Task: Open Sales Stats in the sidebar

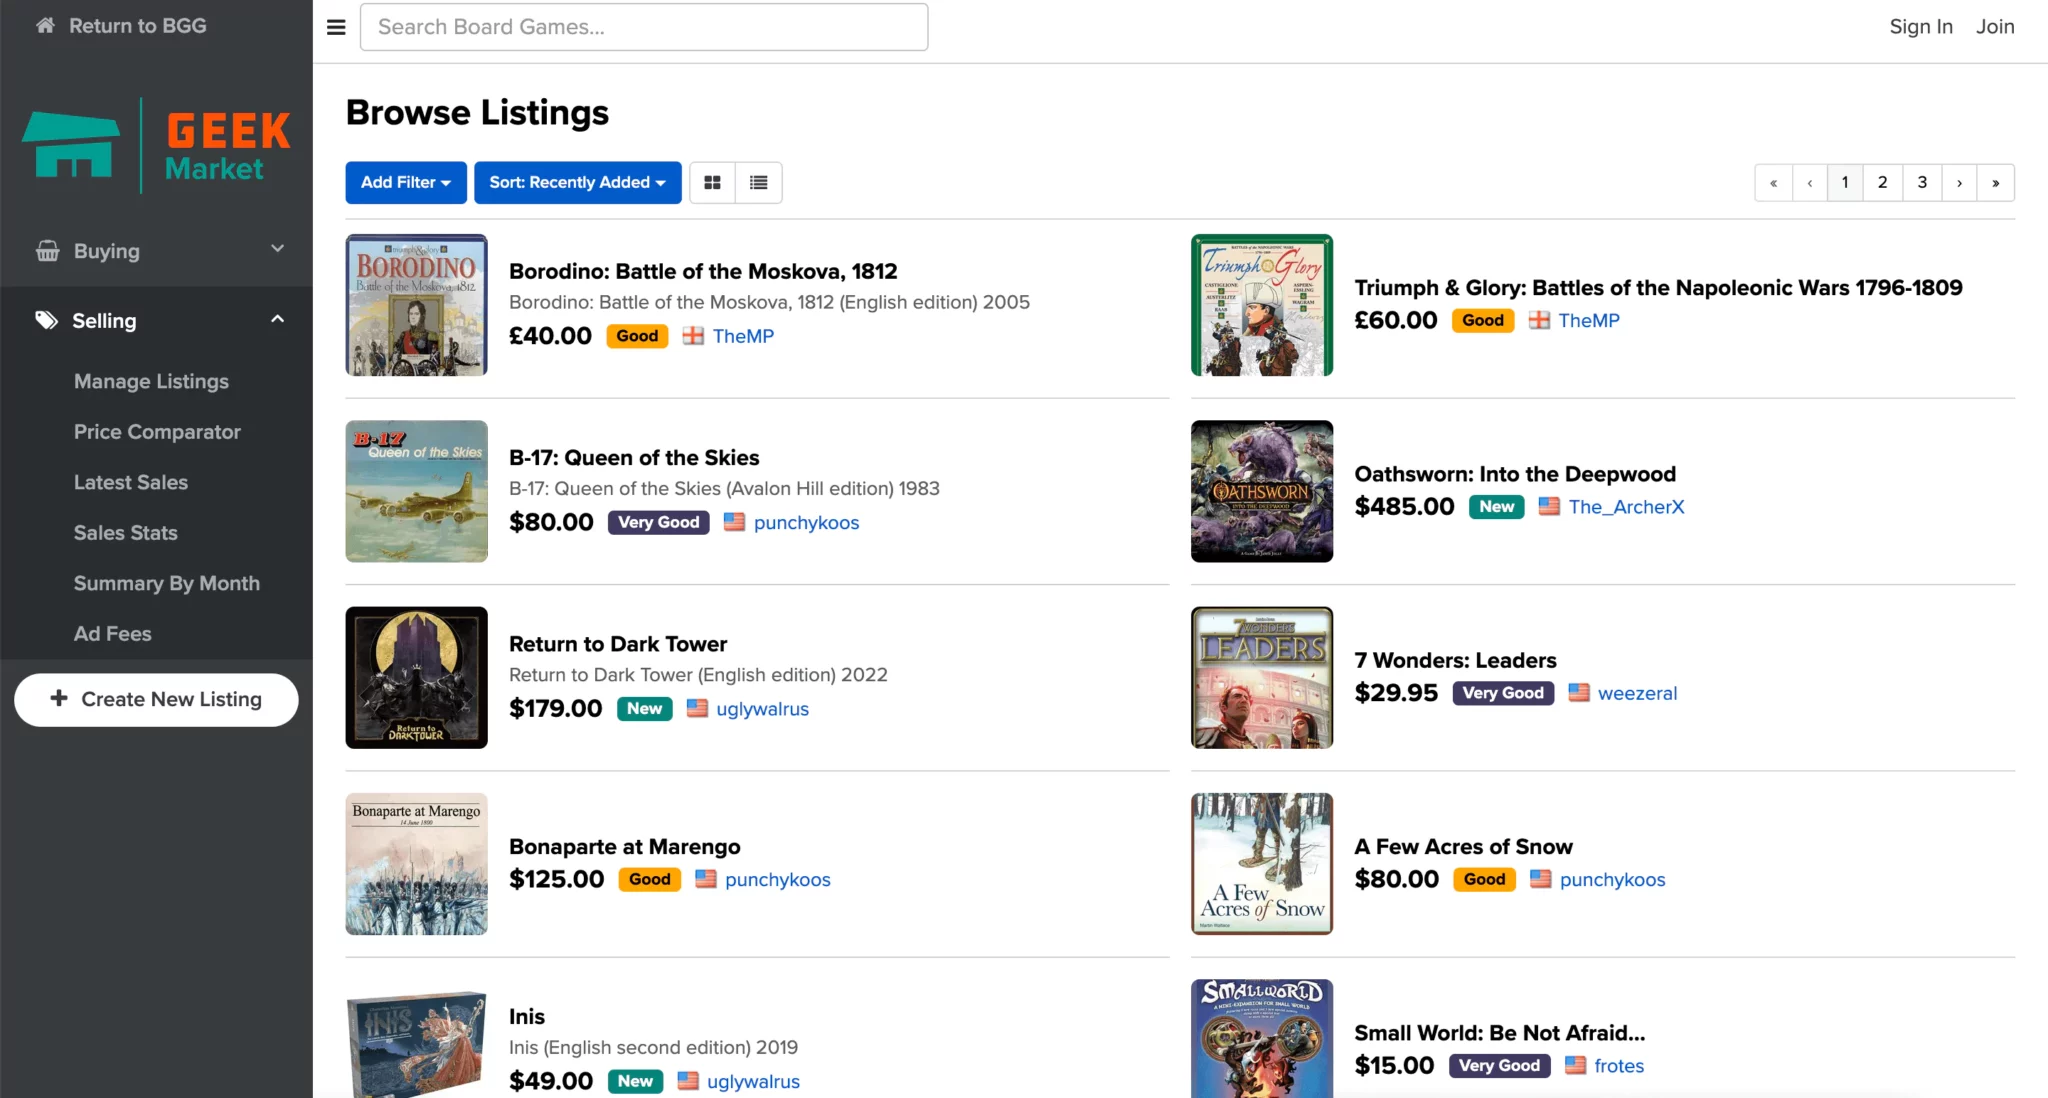Action: [x=126, y=532]
